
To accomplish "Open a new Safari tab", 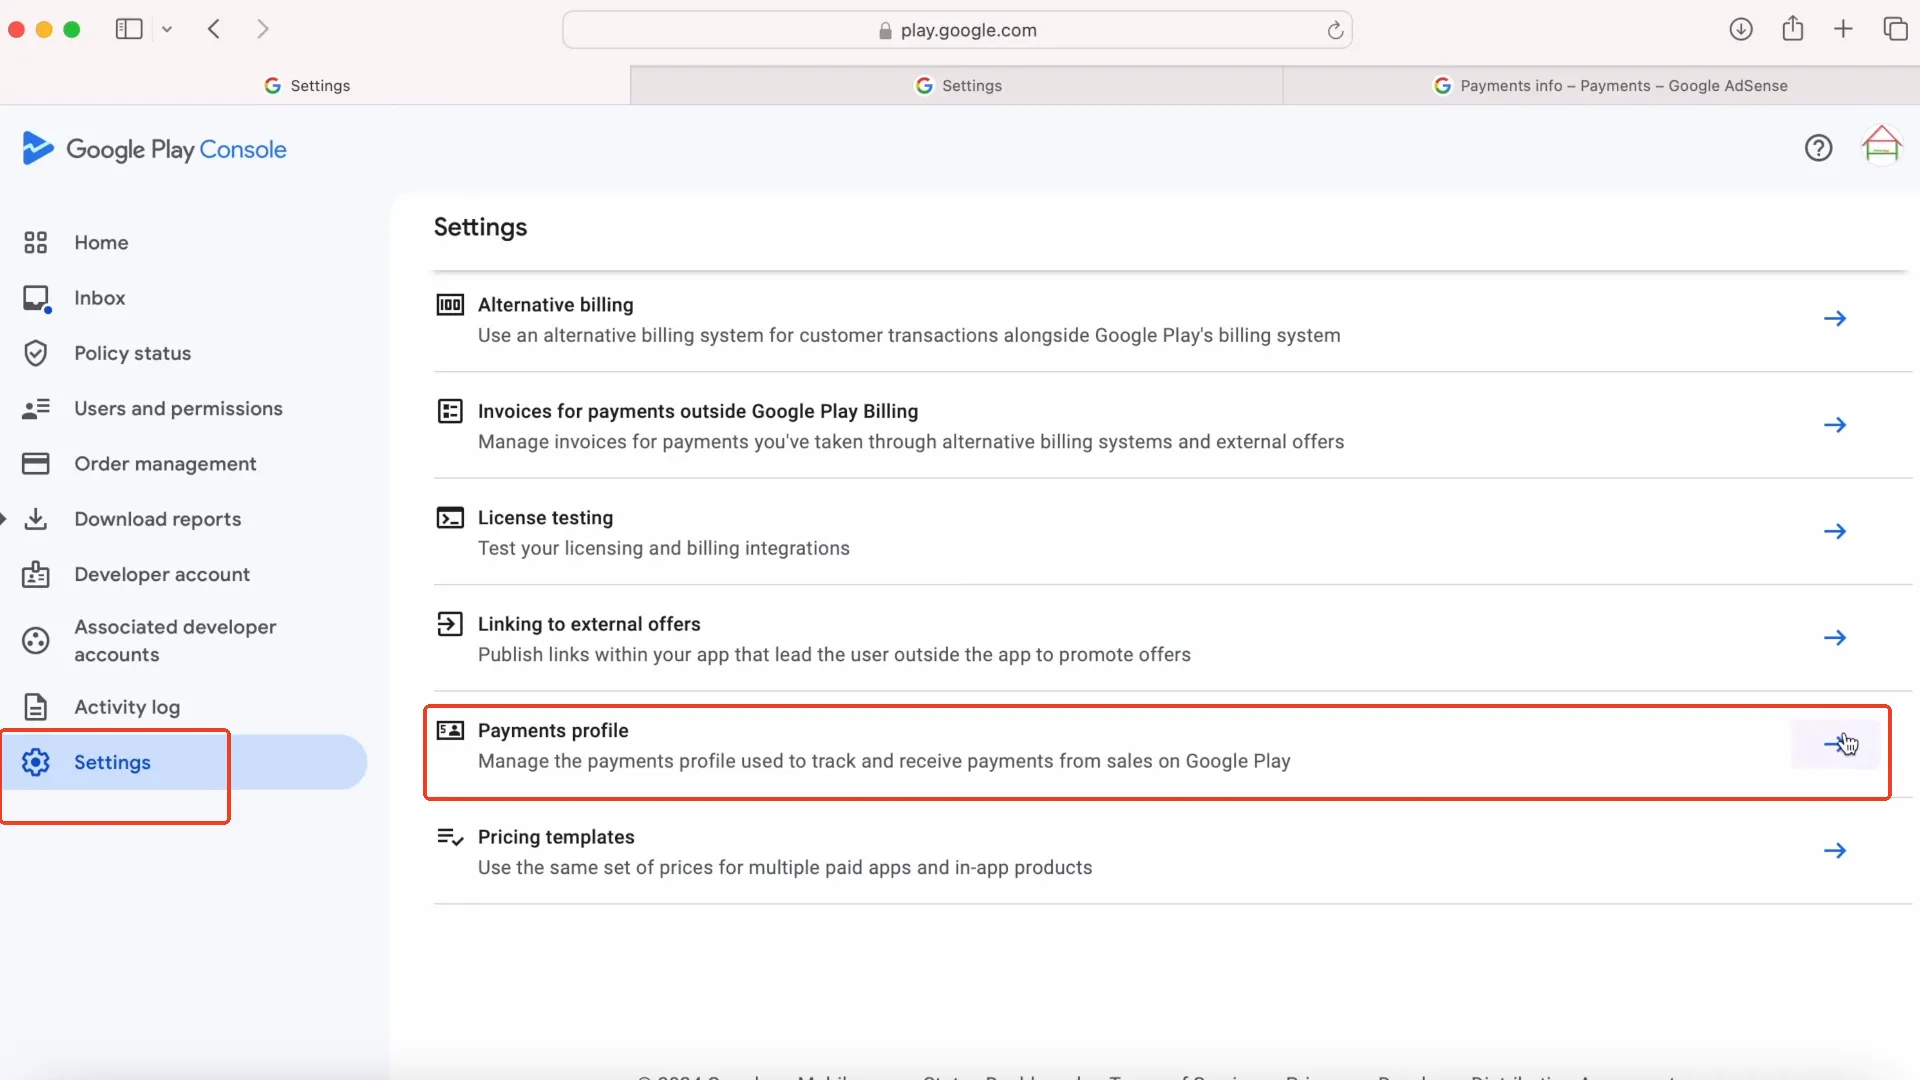I will pyautogui.click(x=1843, y=29).
